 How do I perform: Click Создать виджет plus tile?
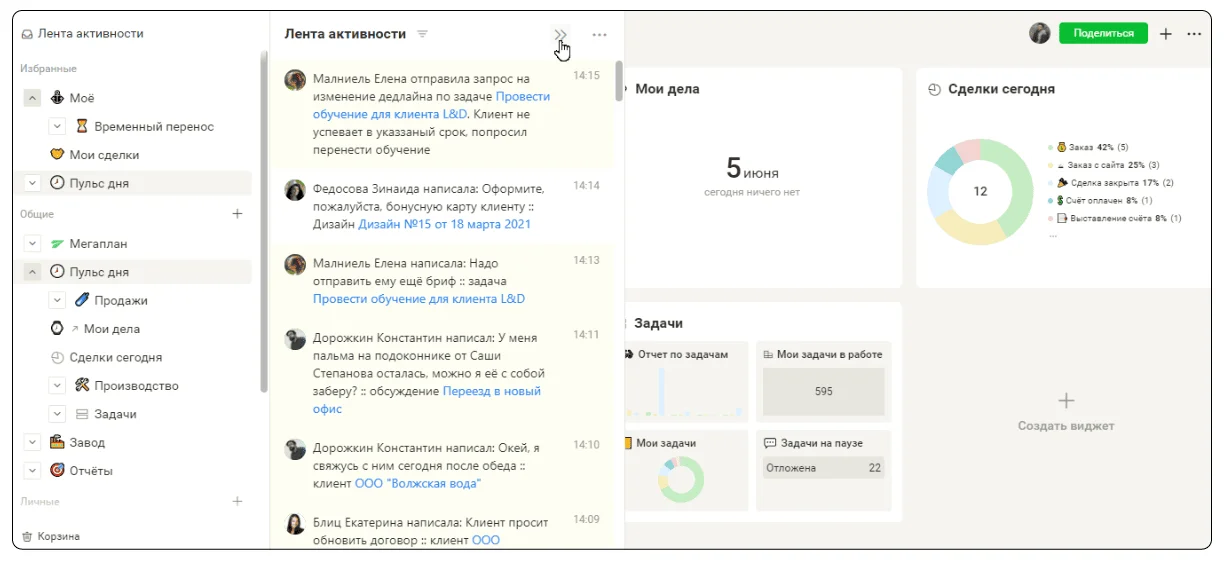[x=1066, y=411]
